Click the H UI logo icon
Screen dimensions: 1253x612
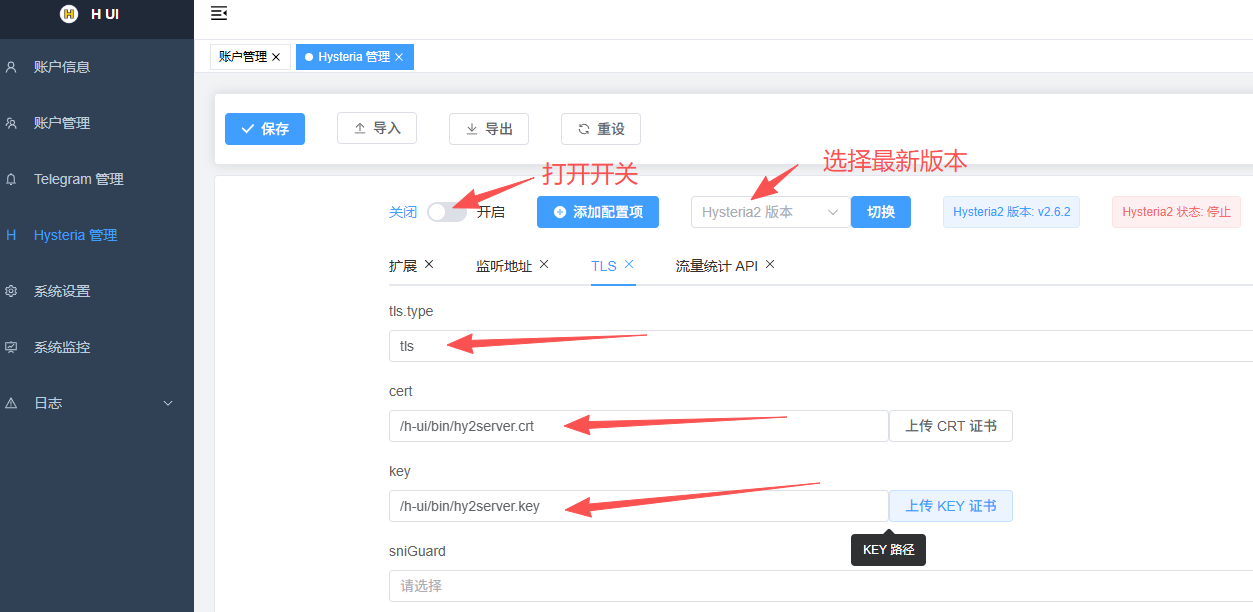pyautogui.click(x=68, y=14)
